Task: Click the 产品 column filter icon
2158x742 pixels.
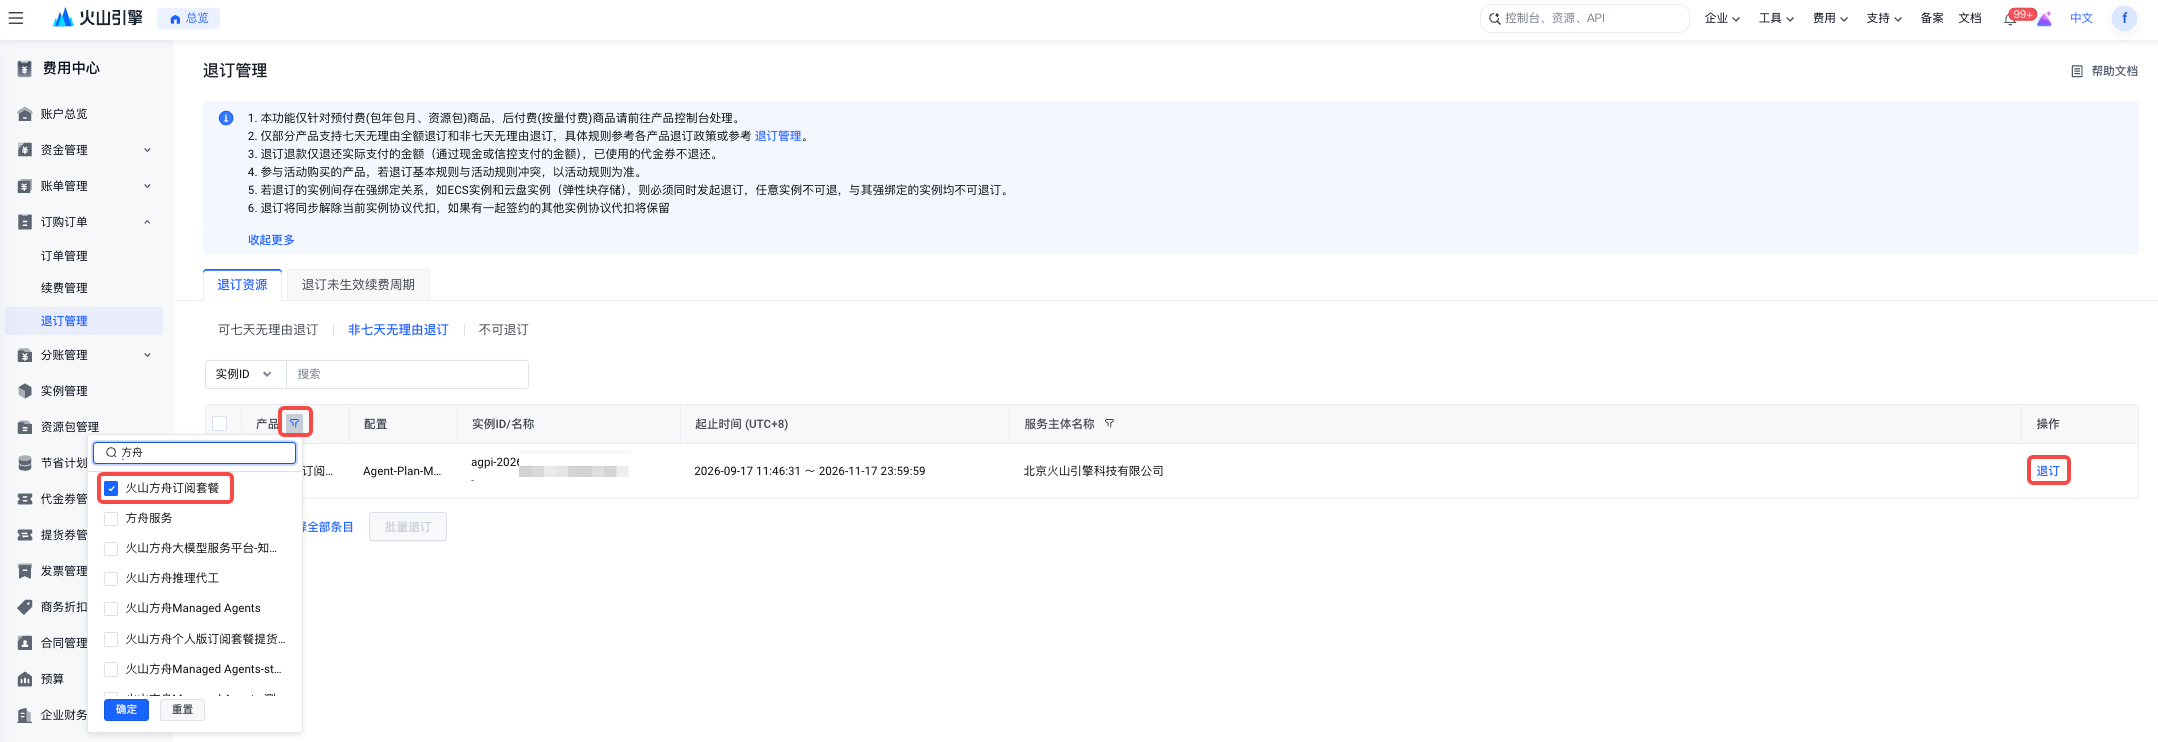Action: coord(294,423)
